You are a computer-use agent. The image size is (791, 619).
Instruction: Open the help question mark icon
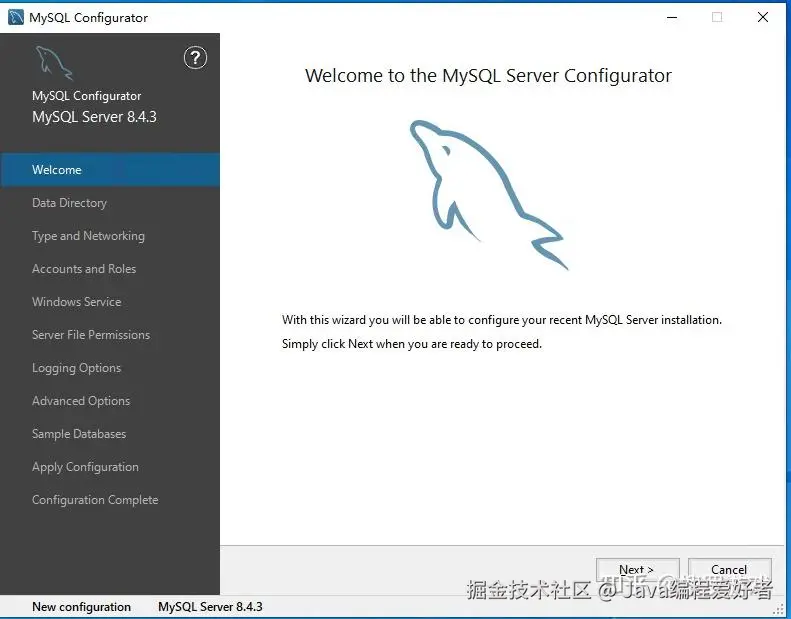(195, 58)
